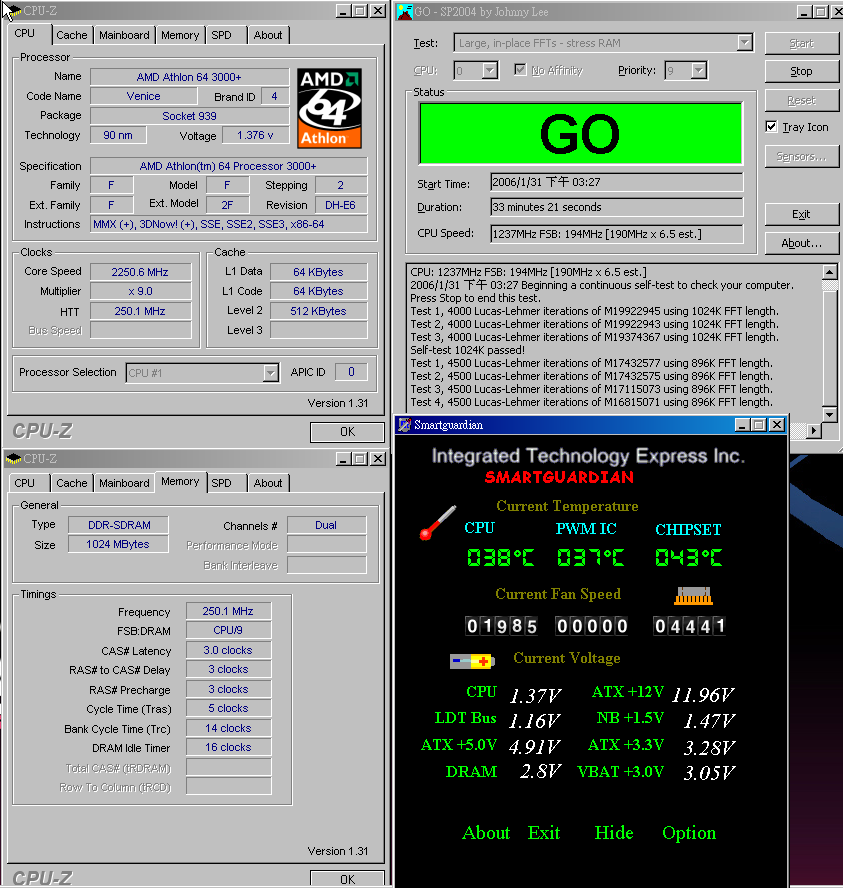The image size is (843, 888).
Task: Click Core Speed value 2250.6 MHz
Action: tap(140, 272)
